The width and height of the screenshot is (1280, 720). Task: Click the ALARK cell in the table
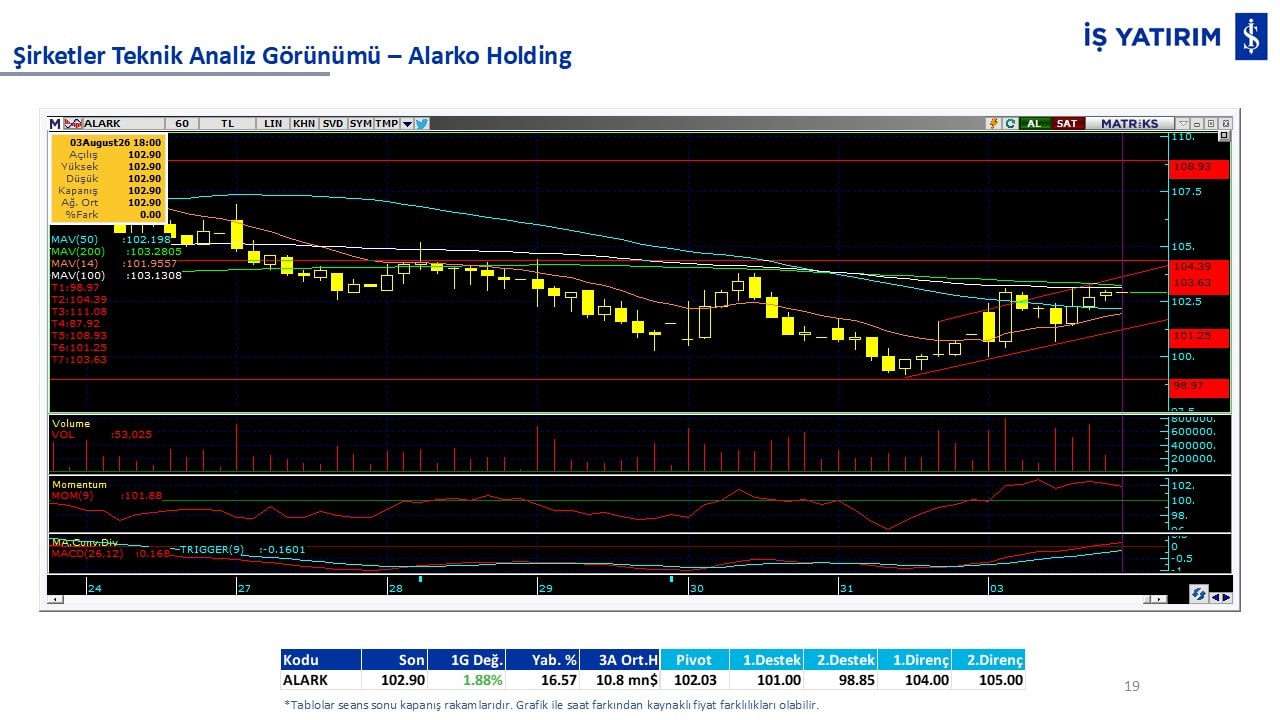coord(320,680)
